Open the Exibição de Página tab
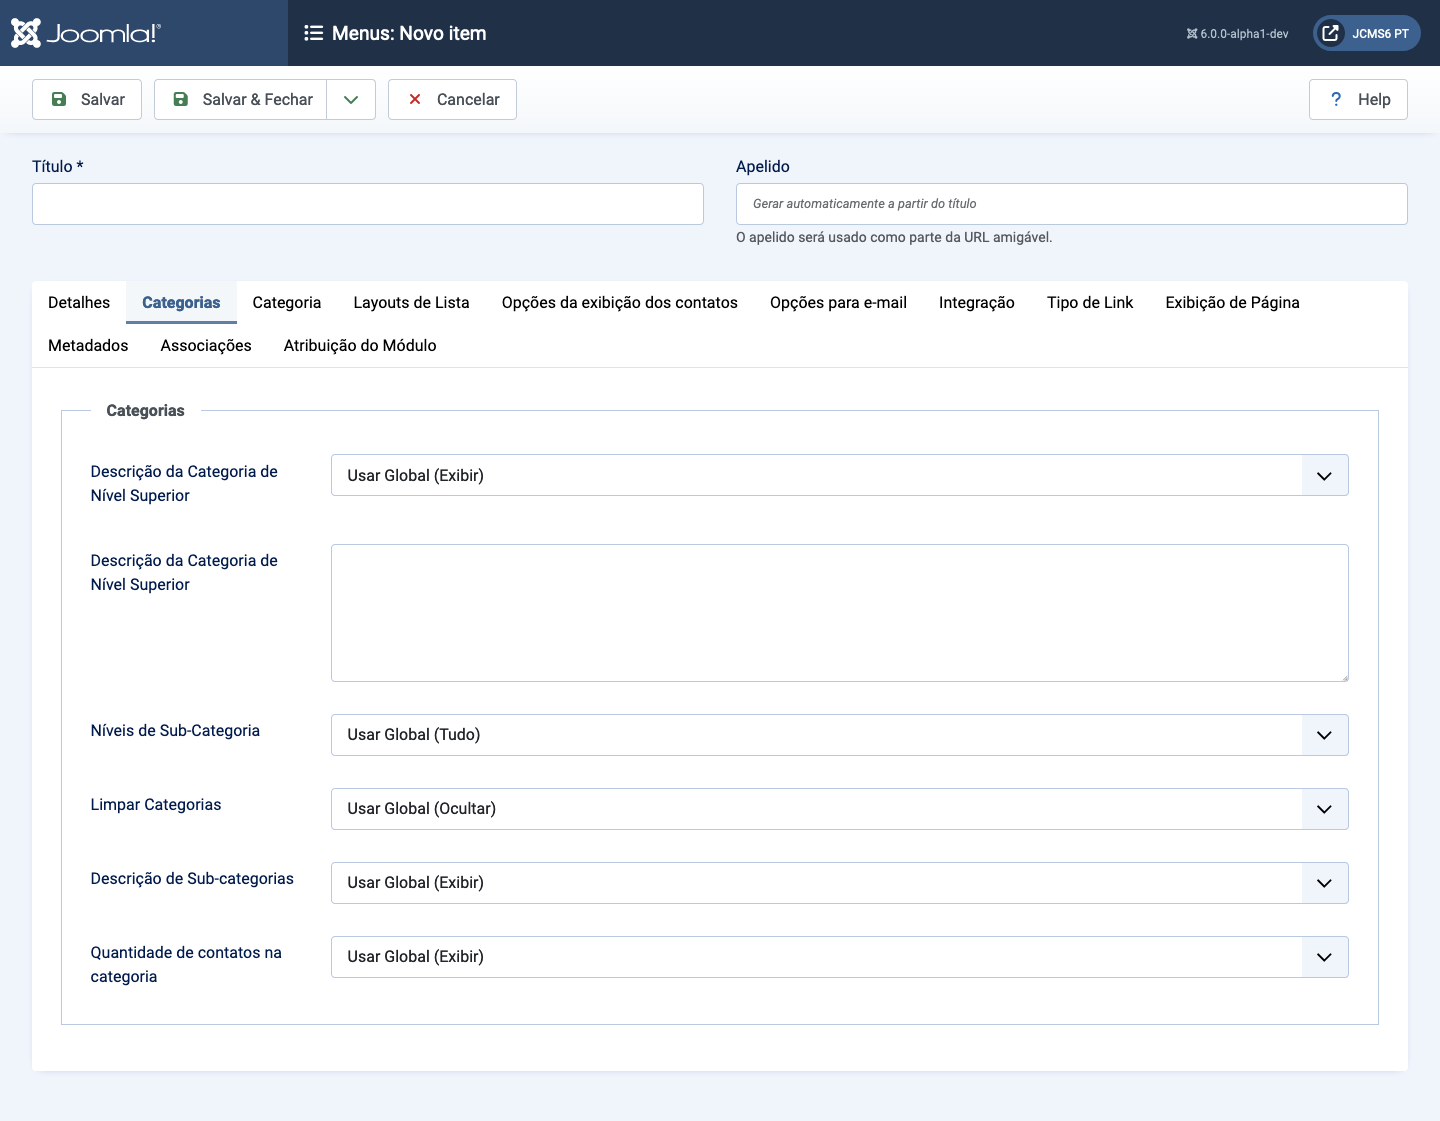Screen dimensions: 1440x1121 (x=1232, y=302)
